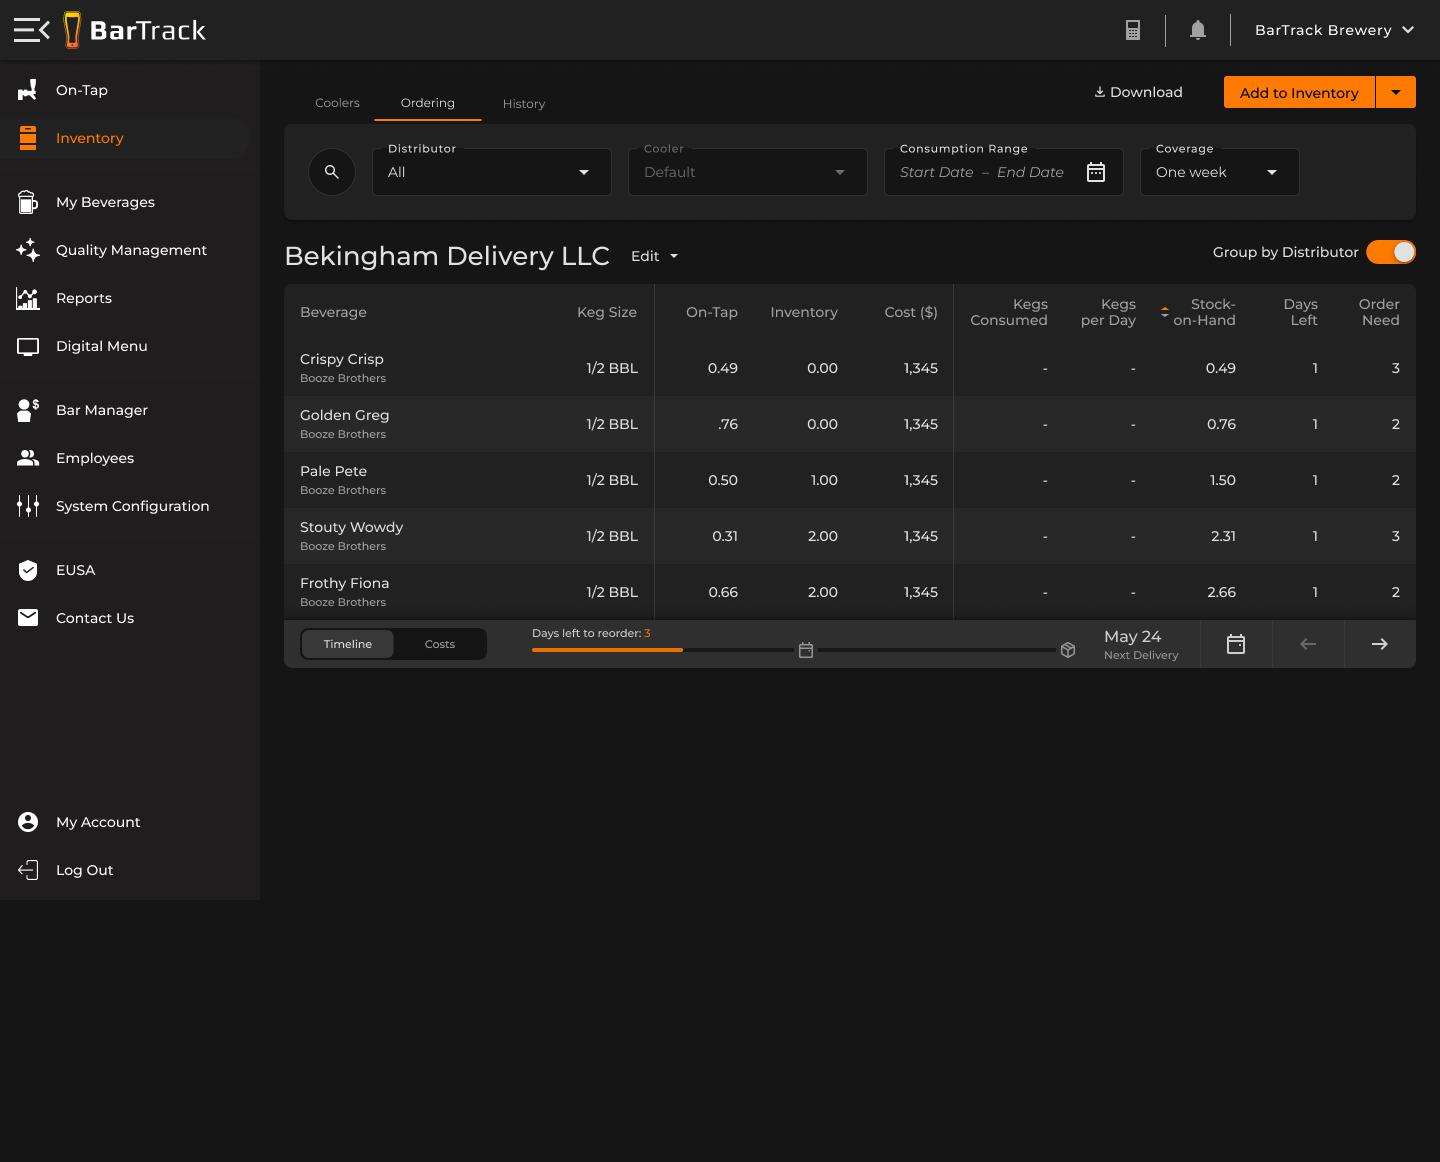The height and width of the screenshot is (1162, 1440).
Task: Click the search magnifier button
Action: click(x=332, y=172)
